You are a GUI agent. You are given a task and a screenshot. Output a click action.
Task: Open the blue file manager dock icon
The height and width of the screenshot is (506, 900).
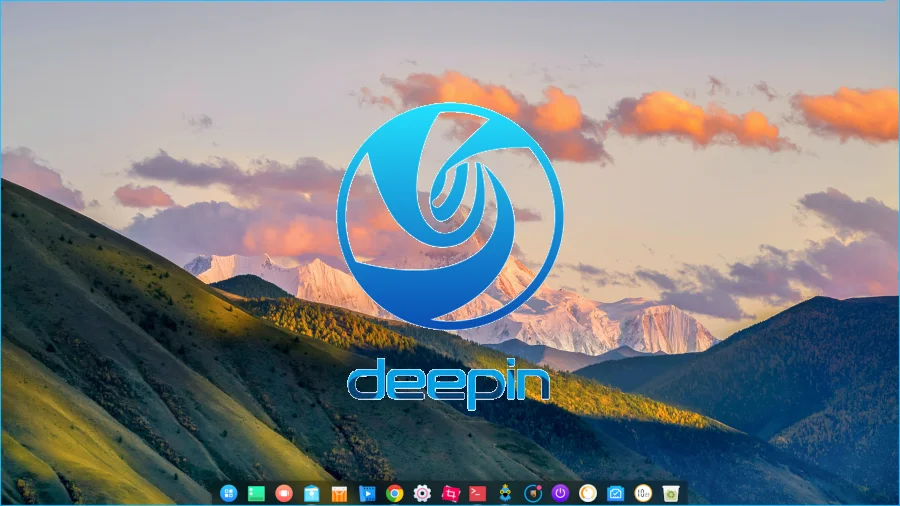coord(312,493)
